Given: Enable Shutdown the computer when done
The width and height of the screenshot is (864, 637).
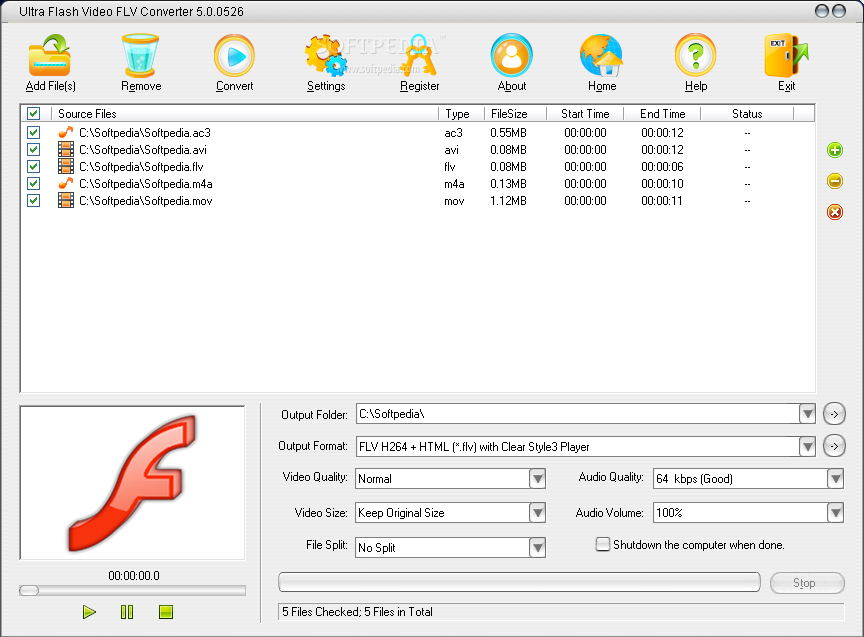Looking at the screenshot, I should click(x=603, y=544).
